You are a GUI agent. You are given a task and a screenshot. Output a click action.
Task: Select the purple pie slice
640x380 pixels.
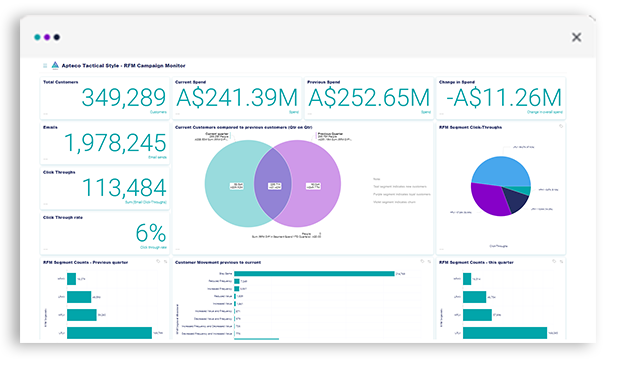[x=488, y=200]
